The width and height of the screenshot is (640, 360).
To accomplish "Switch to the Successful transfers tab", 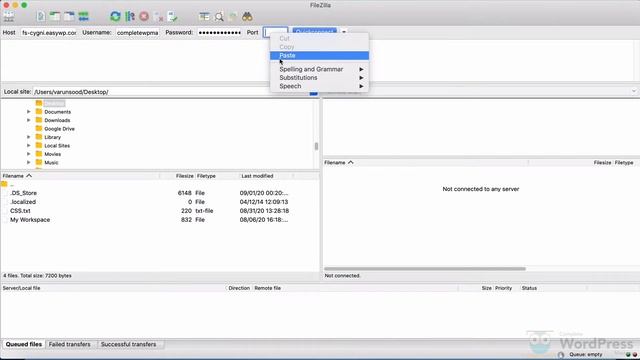I will pyautogui.click(x=129, y=344).
